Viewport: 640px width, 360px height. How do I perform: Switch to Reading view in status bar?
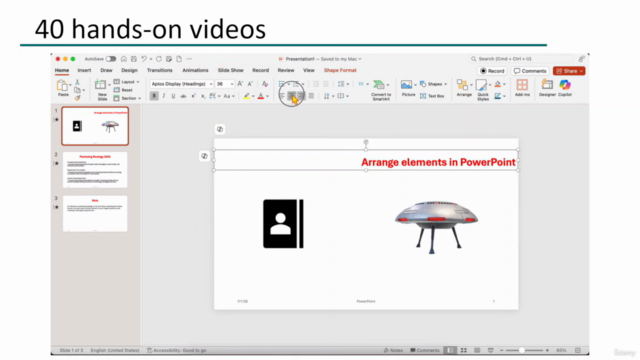(x=477, y=350)
